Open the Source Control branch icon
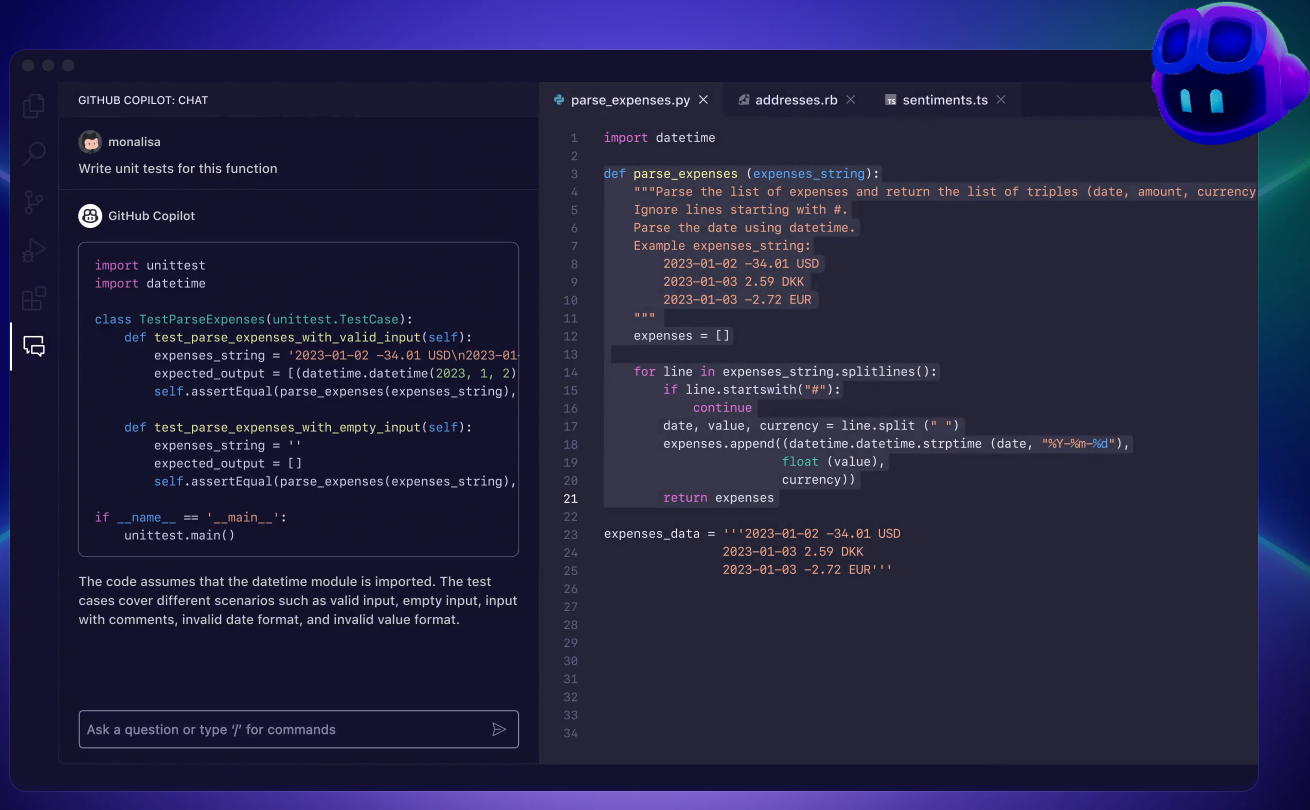This screenshot has width=1310, height=810. [34, 202]
